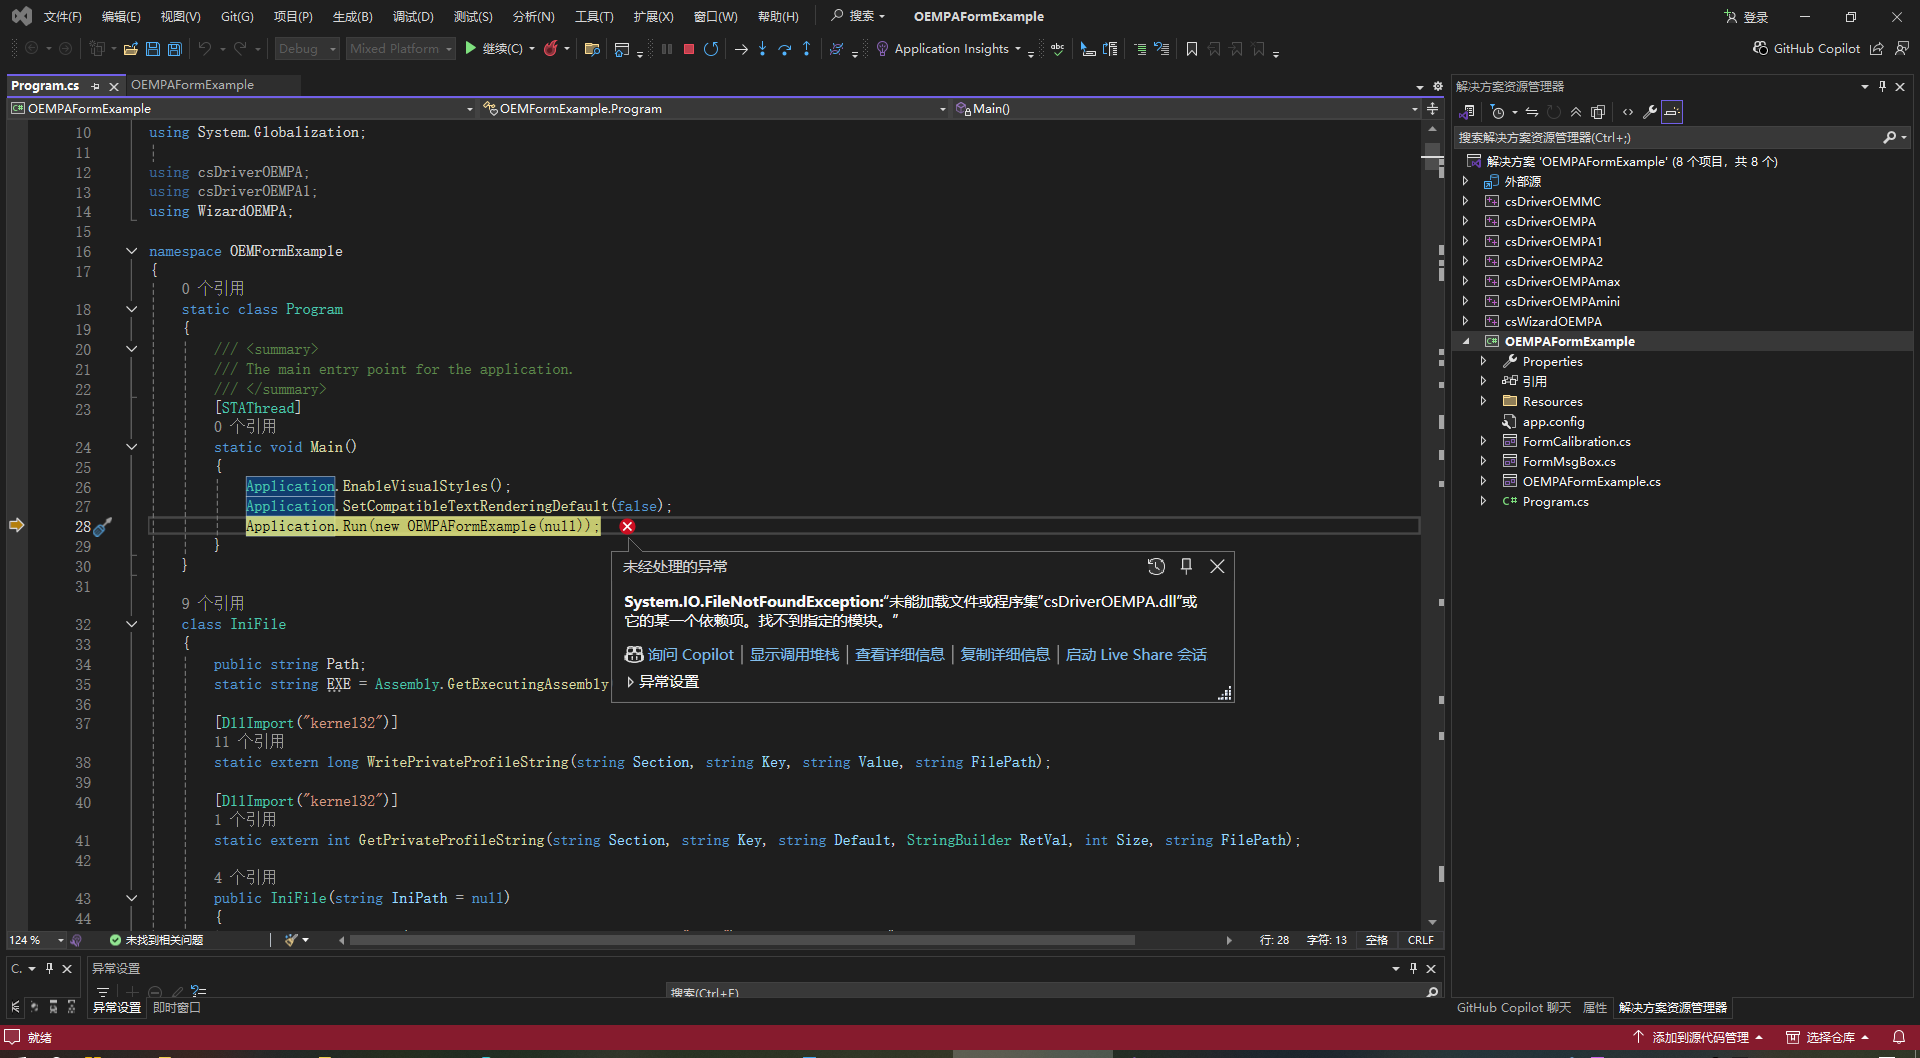Click the 询问 Copilot link

click(x=679, y=654)
